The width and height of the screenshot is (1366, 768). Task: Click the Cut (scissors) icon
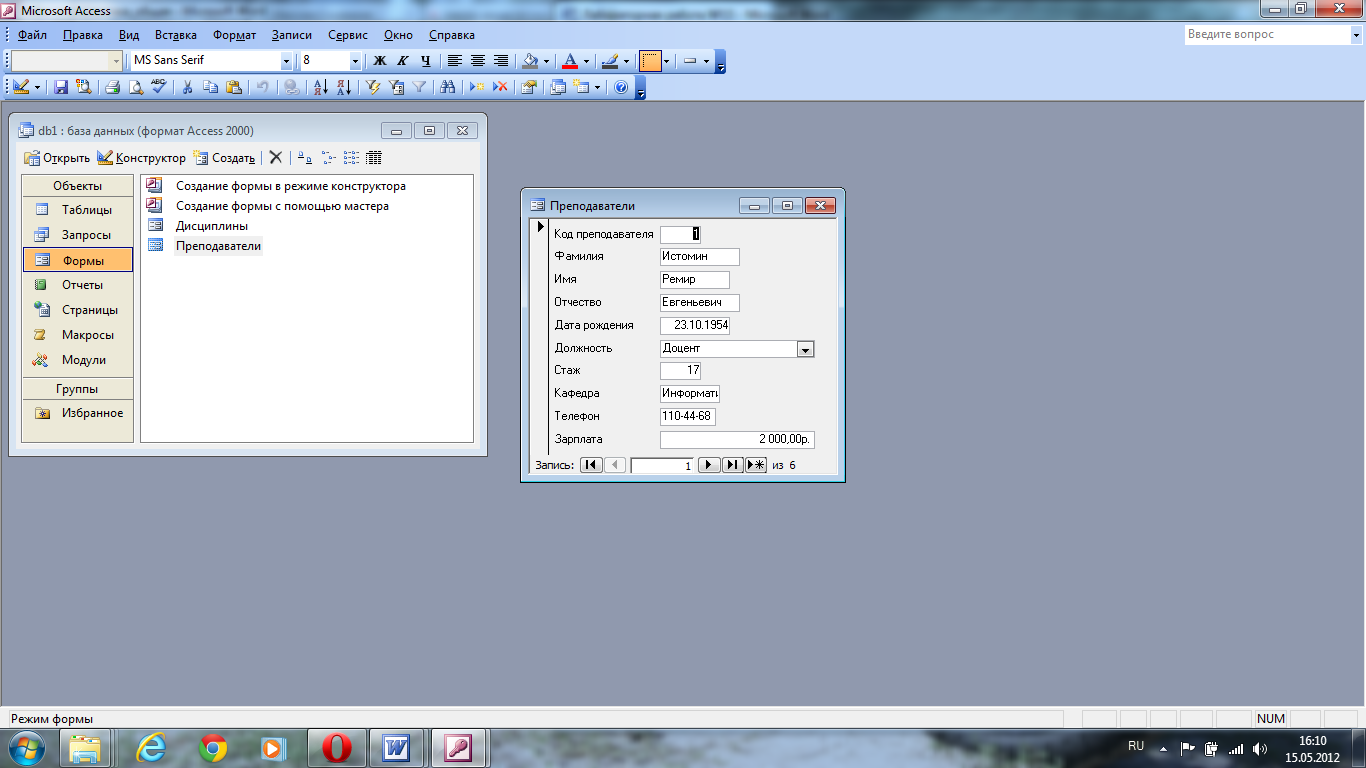pyautogui.click(x=187, y=87)
